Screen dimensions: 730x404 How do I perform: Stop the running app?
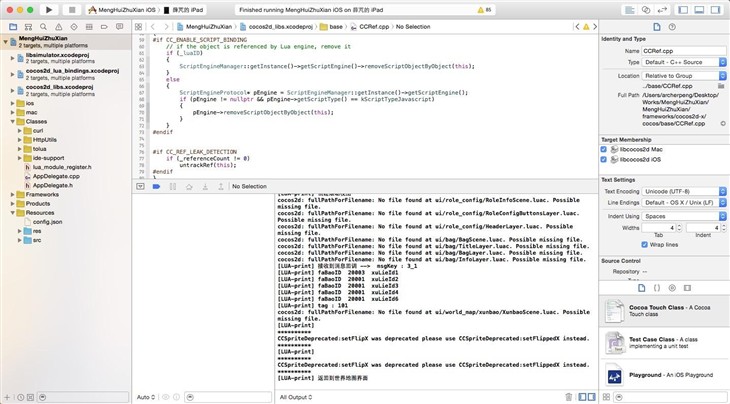(72, 10)
